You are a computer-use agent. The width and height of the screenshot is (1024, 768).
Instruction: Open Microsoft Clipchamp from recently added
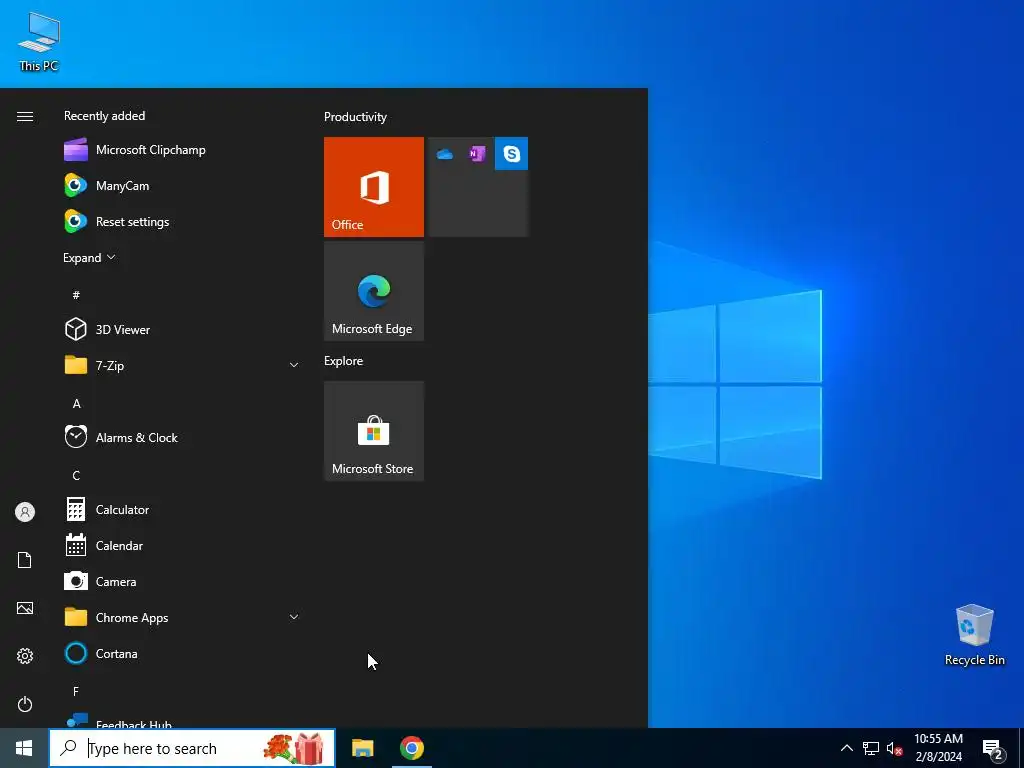[181, 150]
